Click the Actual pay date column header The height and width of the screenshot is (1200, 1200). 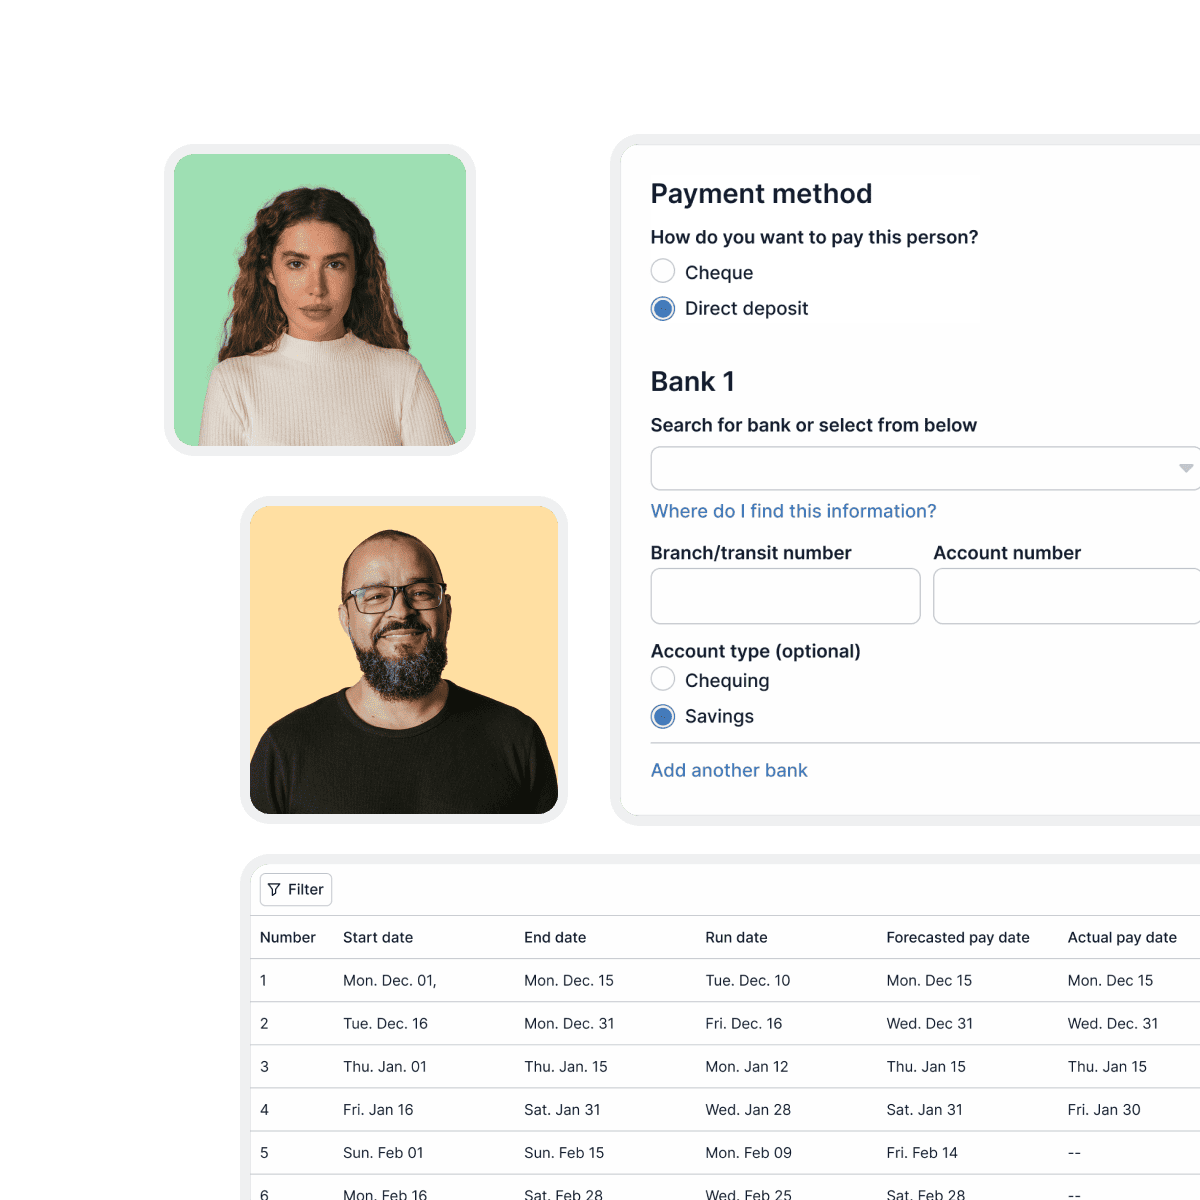coord(1121,937)
